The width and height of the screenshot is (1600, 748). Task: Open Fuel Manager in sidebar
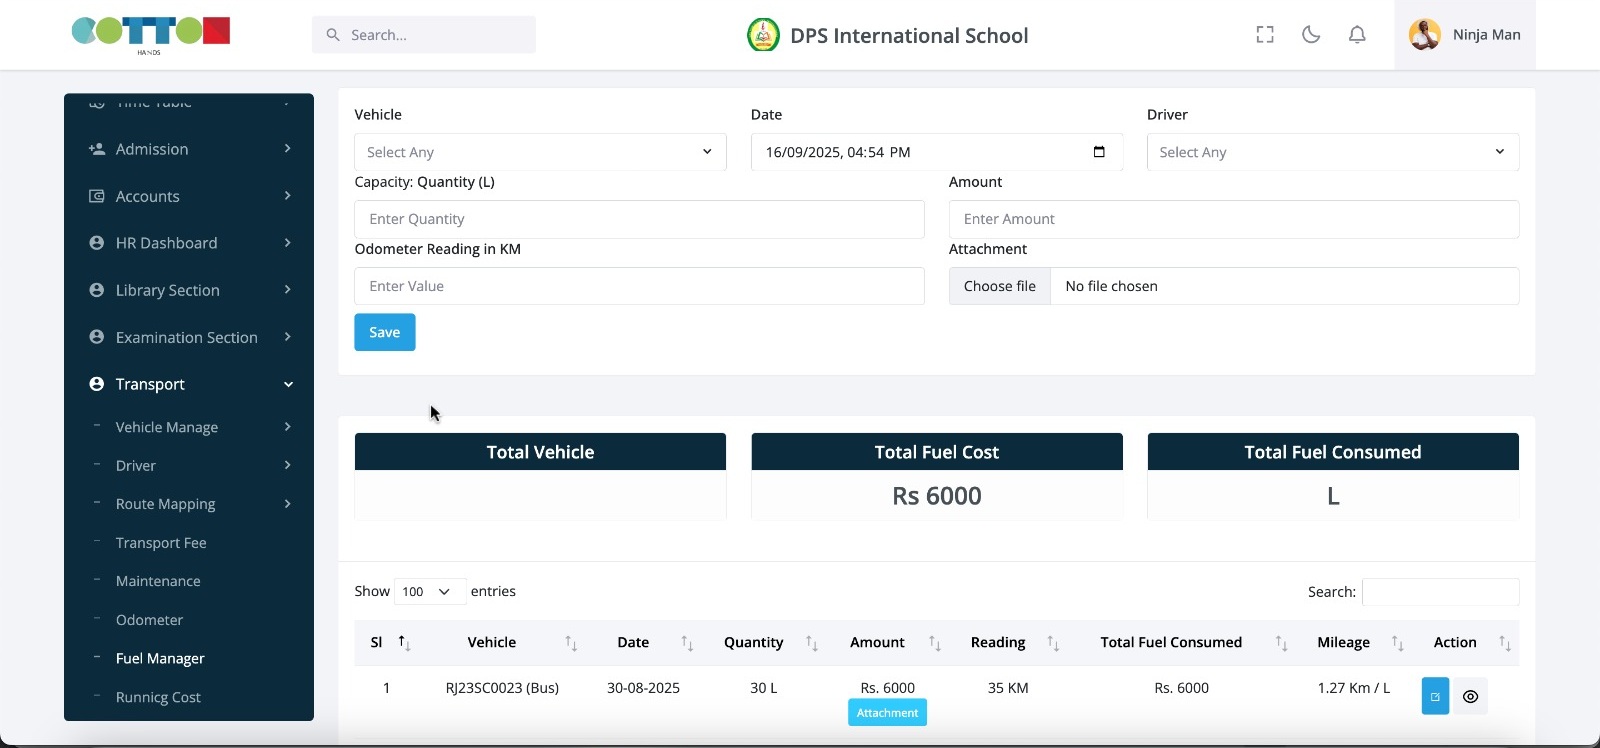click(160, 658)
